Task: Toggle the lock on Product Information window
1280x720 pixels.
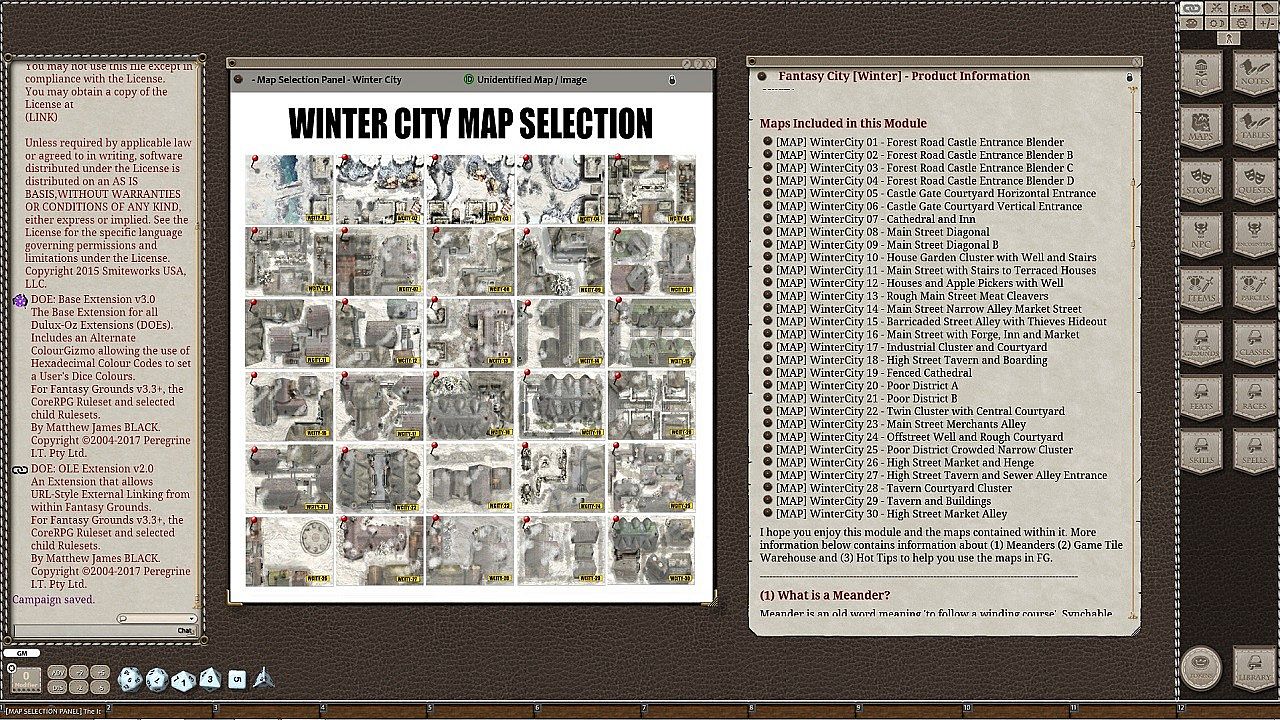Action: [1129, 77]
